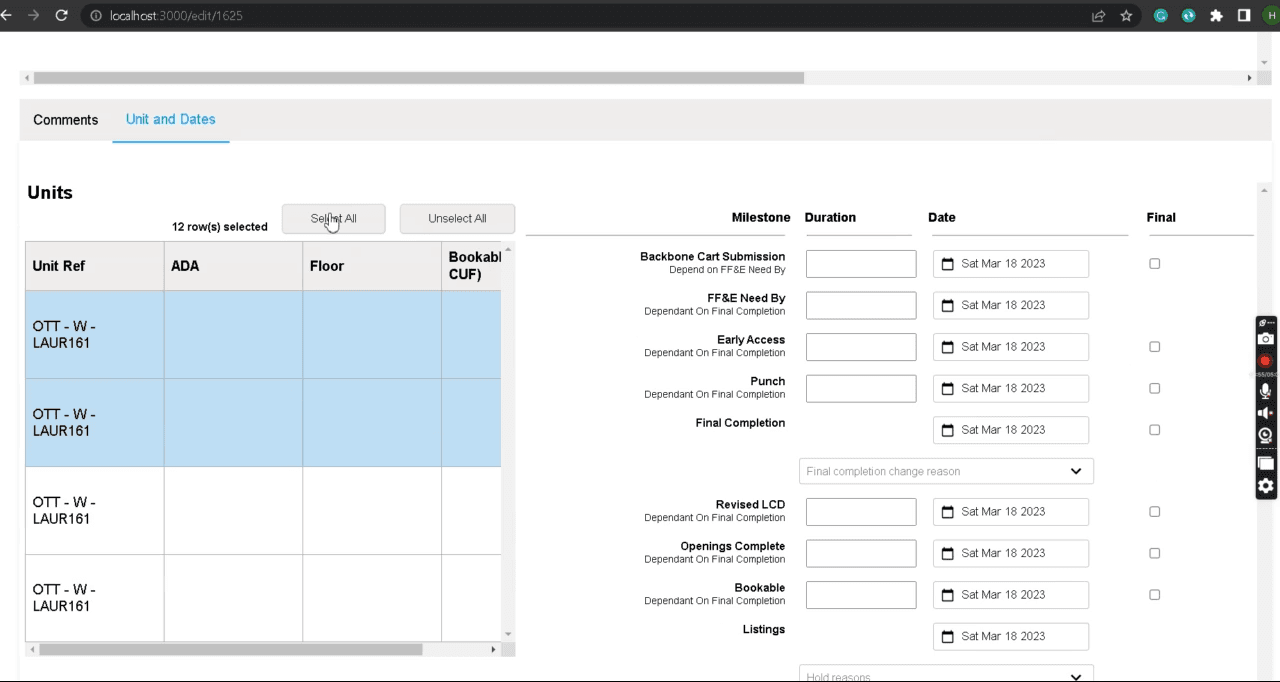This screenshot has height=682, width=1280.
Task: Click the Unselect All button
Action: point(457,219)
